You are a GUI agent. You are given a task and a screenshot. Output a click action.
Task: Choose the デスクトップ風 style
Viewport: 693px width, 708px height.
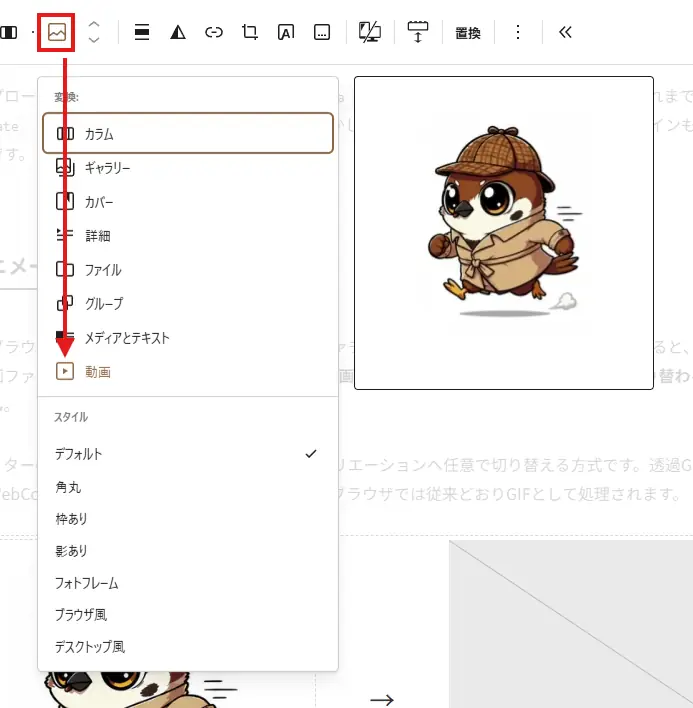pos(188,647)
